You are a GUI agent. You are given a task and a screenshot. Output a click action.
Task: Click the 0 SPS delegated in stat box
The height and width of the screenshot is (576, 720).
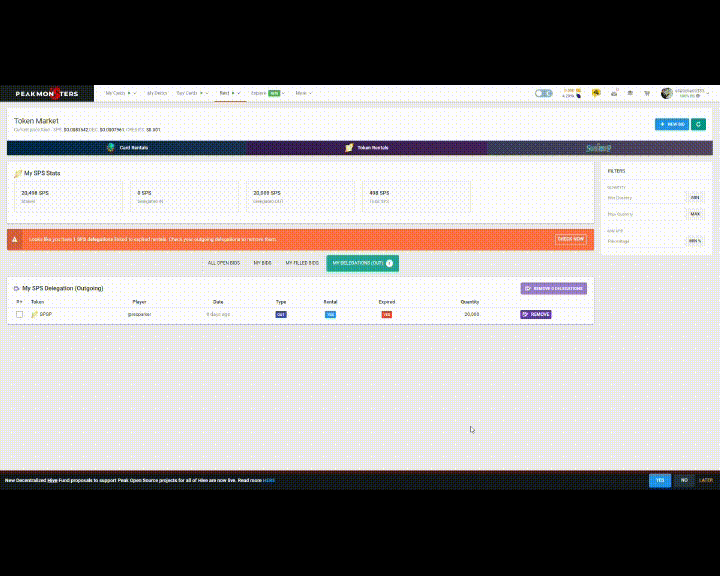coord(184,197)
